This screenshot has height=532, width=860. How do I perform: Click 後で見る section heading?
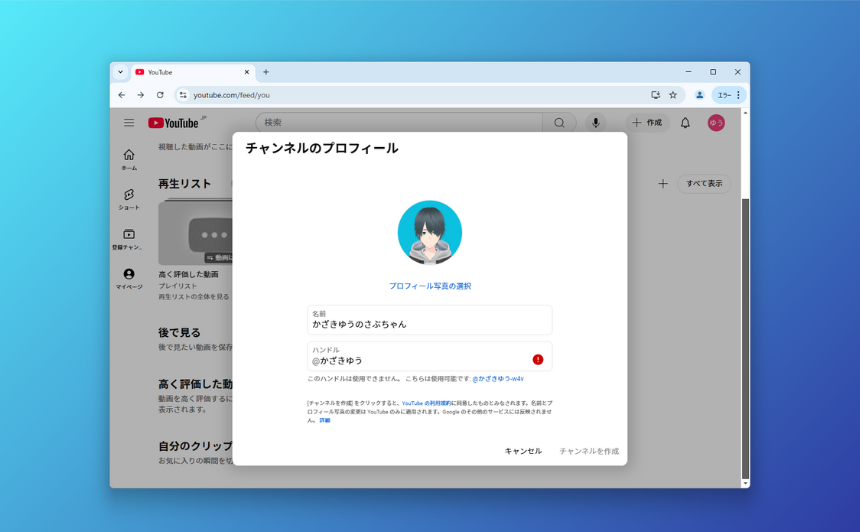(x=179, y=332)
